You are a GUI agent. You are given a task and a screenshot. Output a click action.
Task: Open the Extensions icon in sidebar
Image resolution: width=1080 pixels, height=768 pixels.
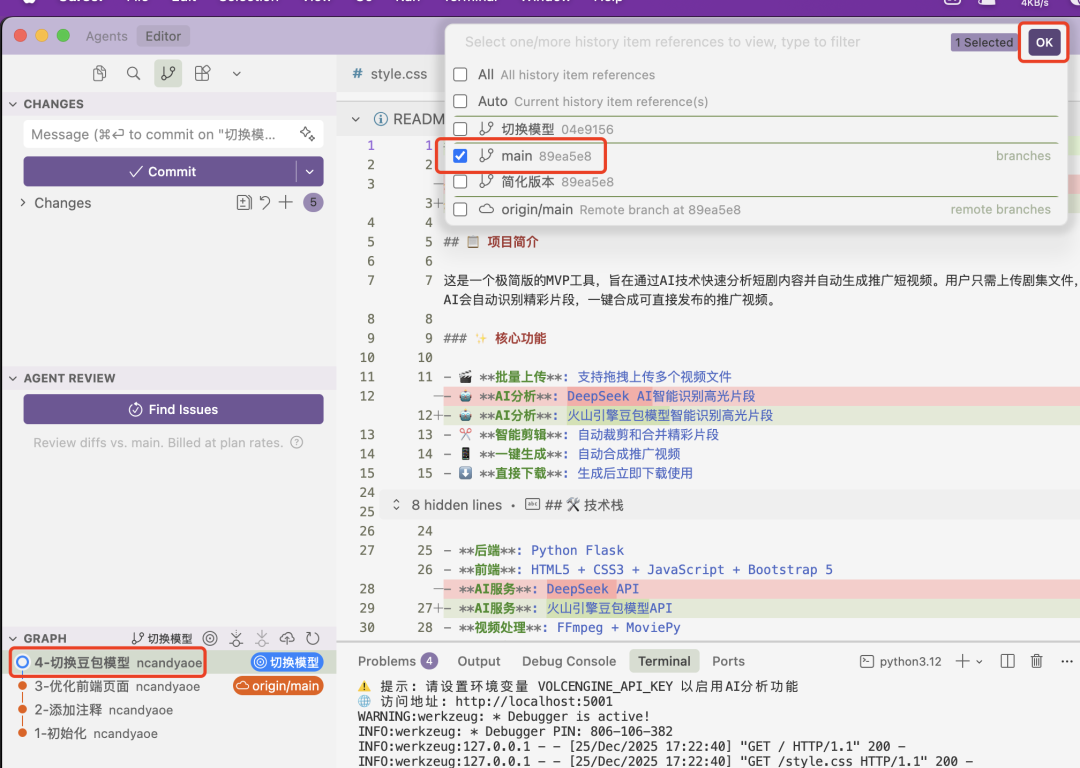(202, 73)
